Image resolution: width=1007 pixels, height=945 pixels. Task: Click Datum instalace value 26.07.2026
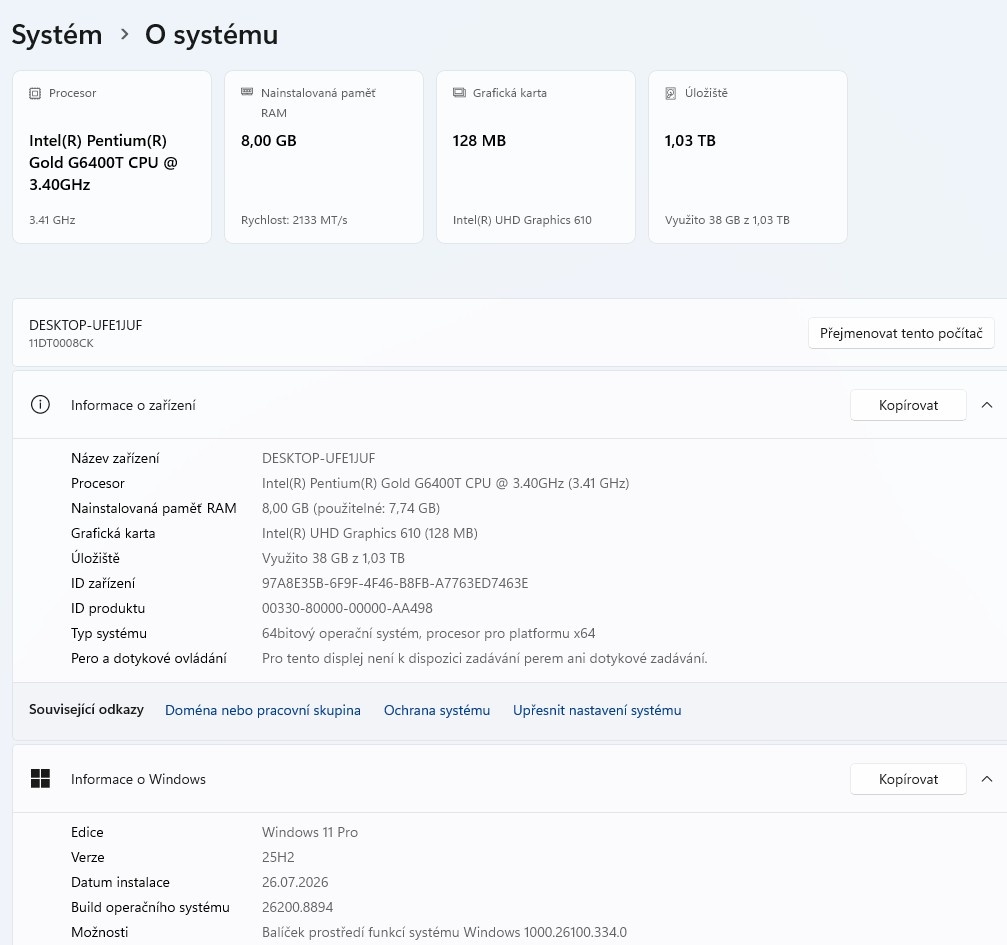point(295,882)
